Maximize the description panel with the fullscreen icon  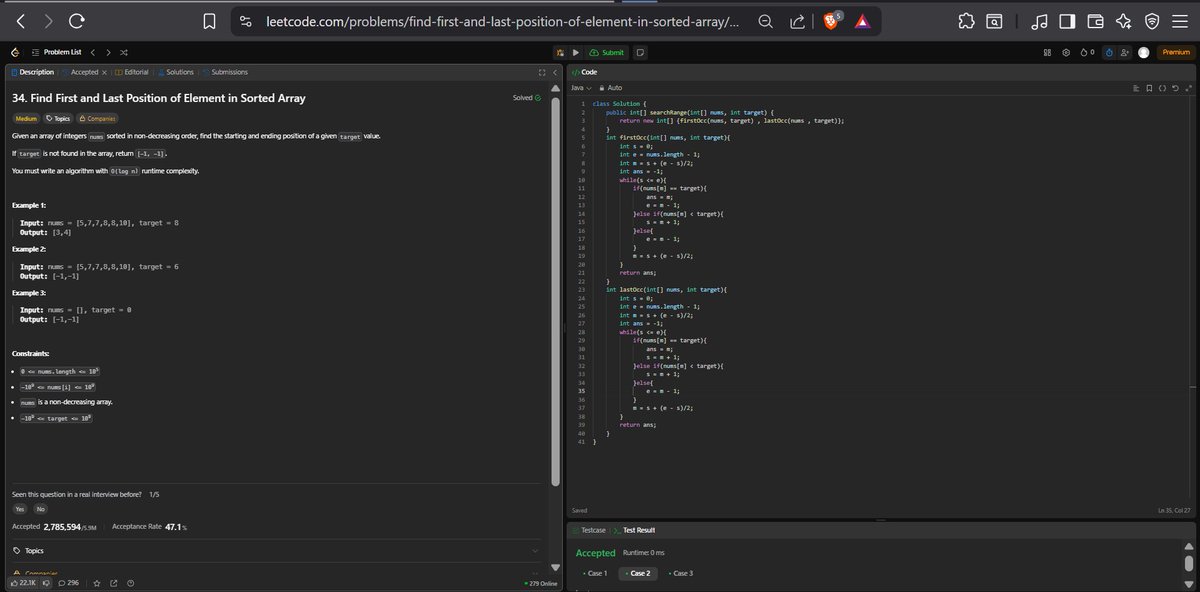542,72
